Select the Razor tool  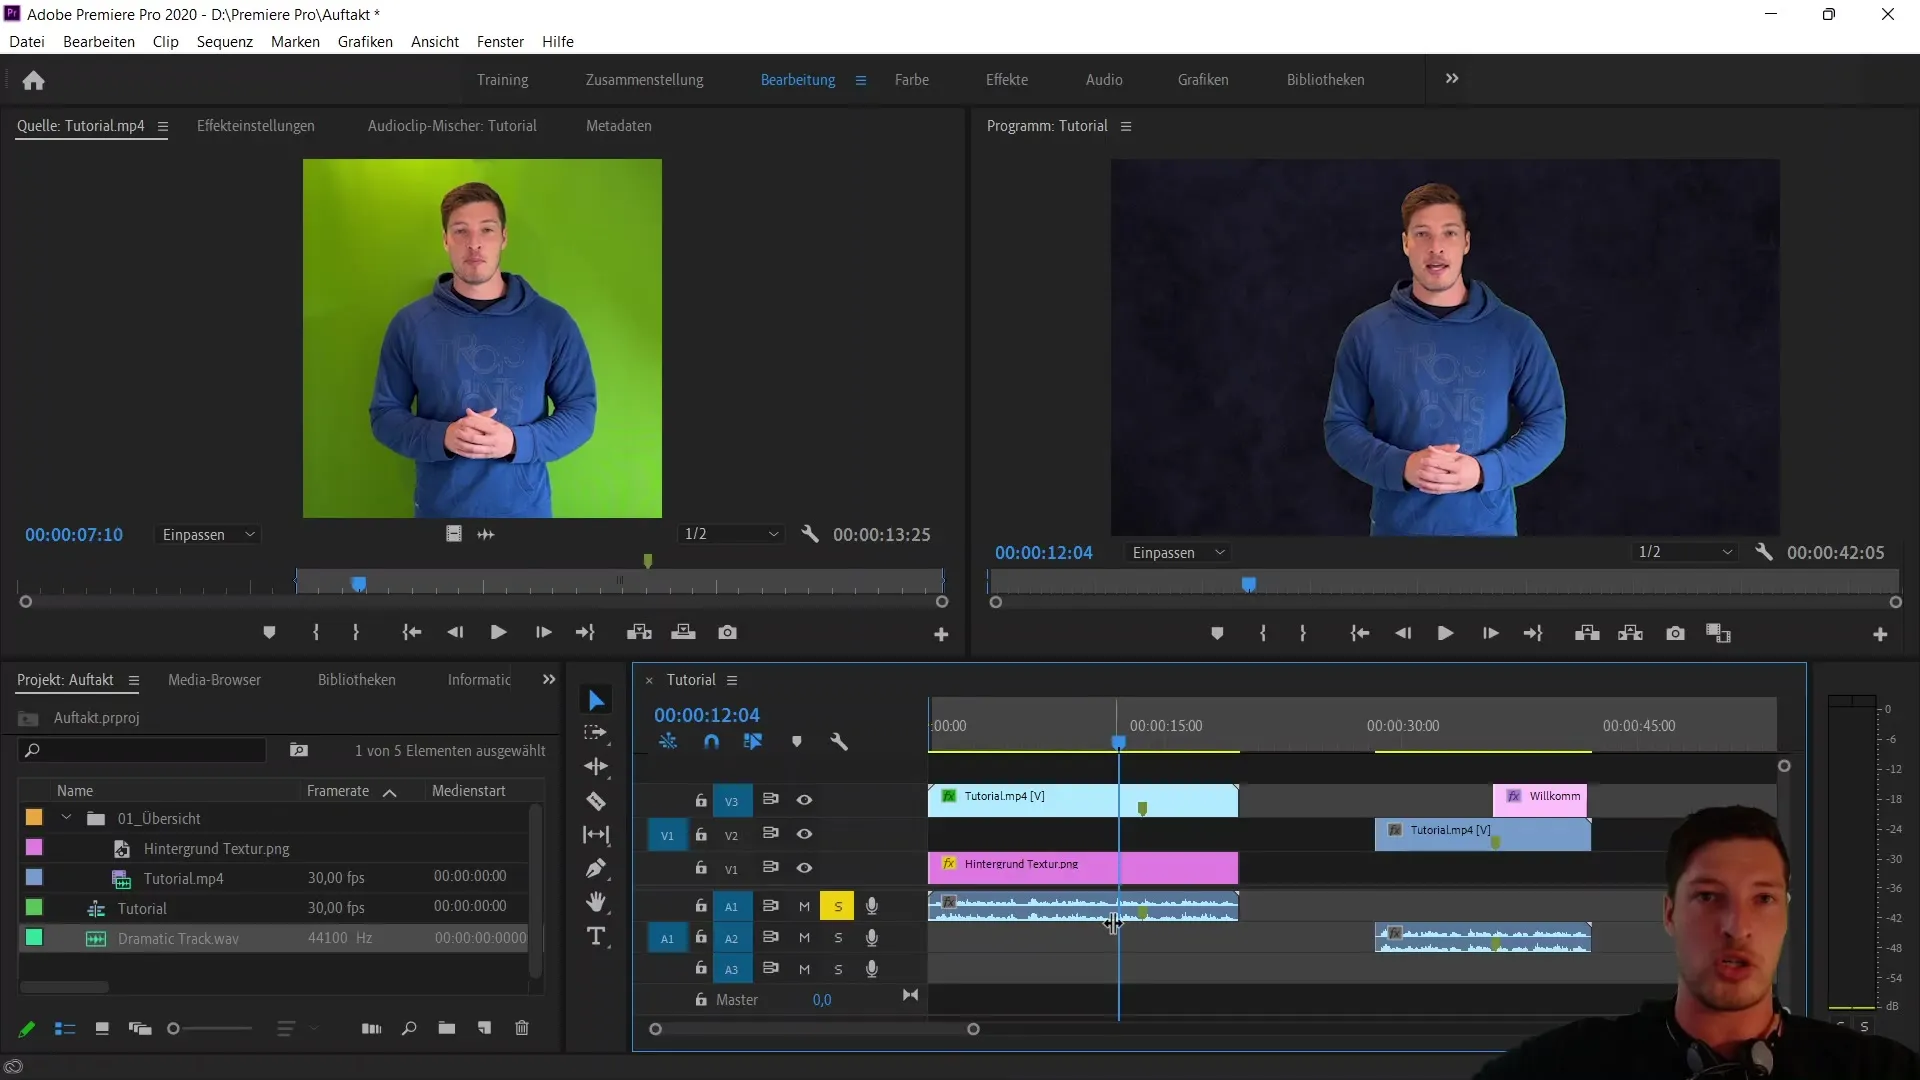596,801
